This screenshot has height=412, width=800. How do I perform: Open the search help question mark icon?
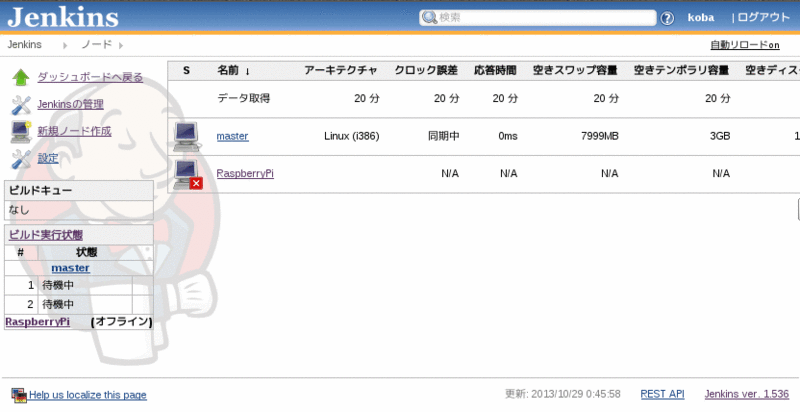point(667,18)
